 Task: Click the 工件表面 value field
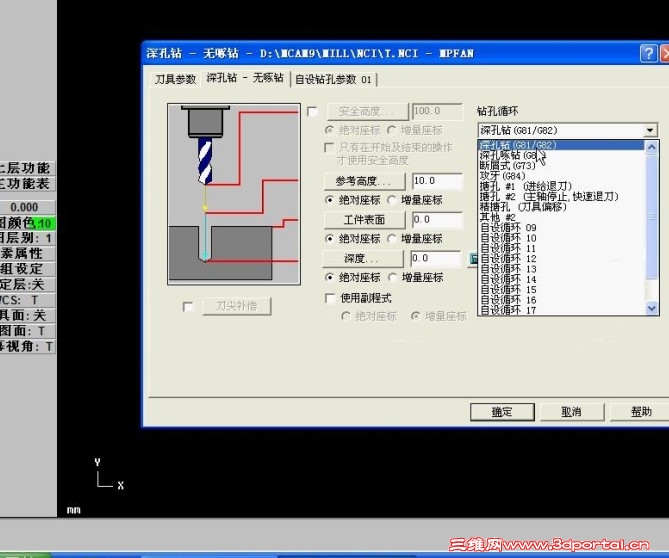437,220
